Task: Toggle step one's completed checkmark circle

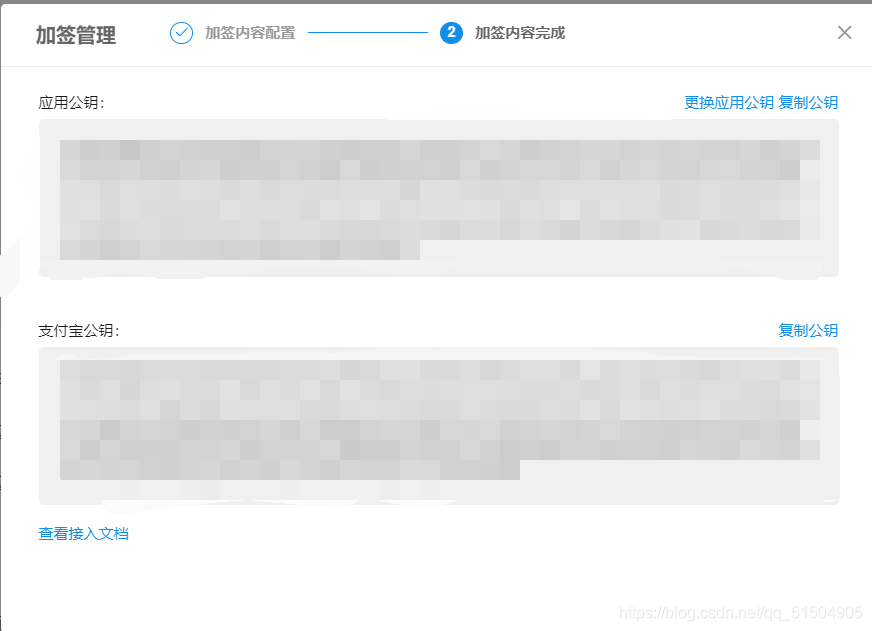Action: tap(181, 32)
